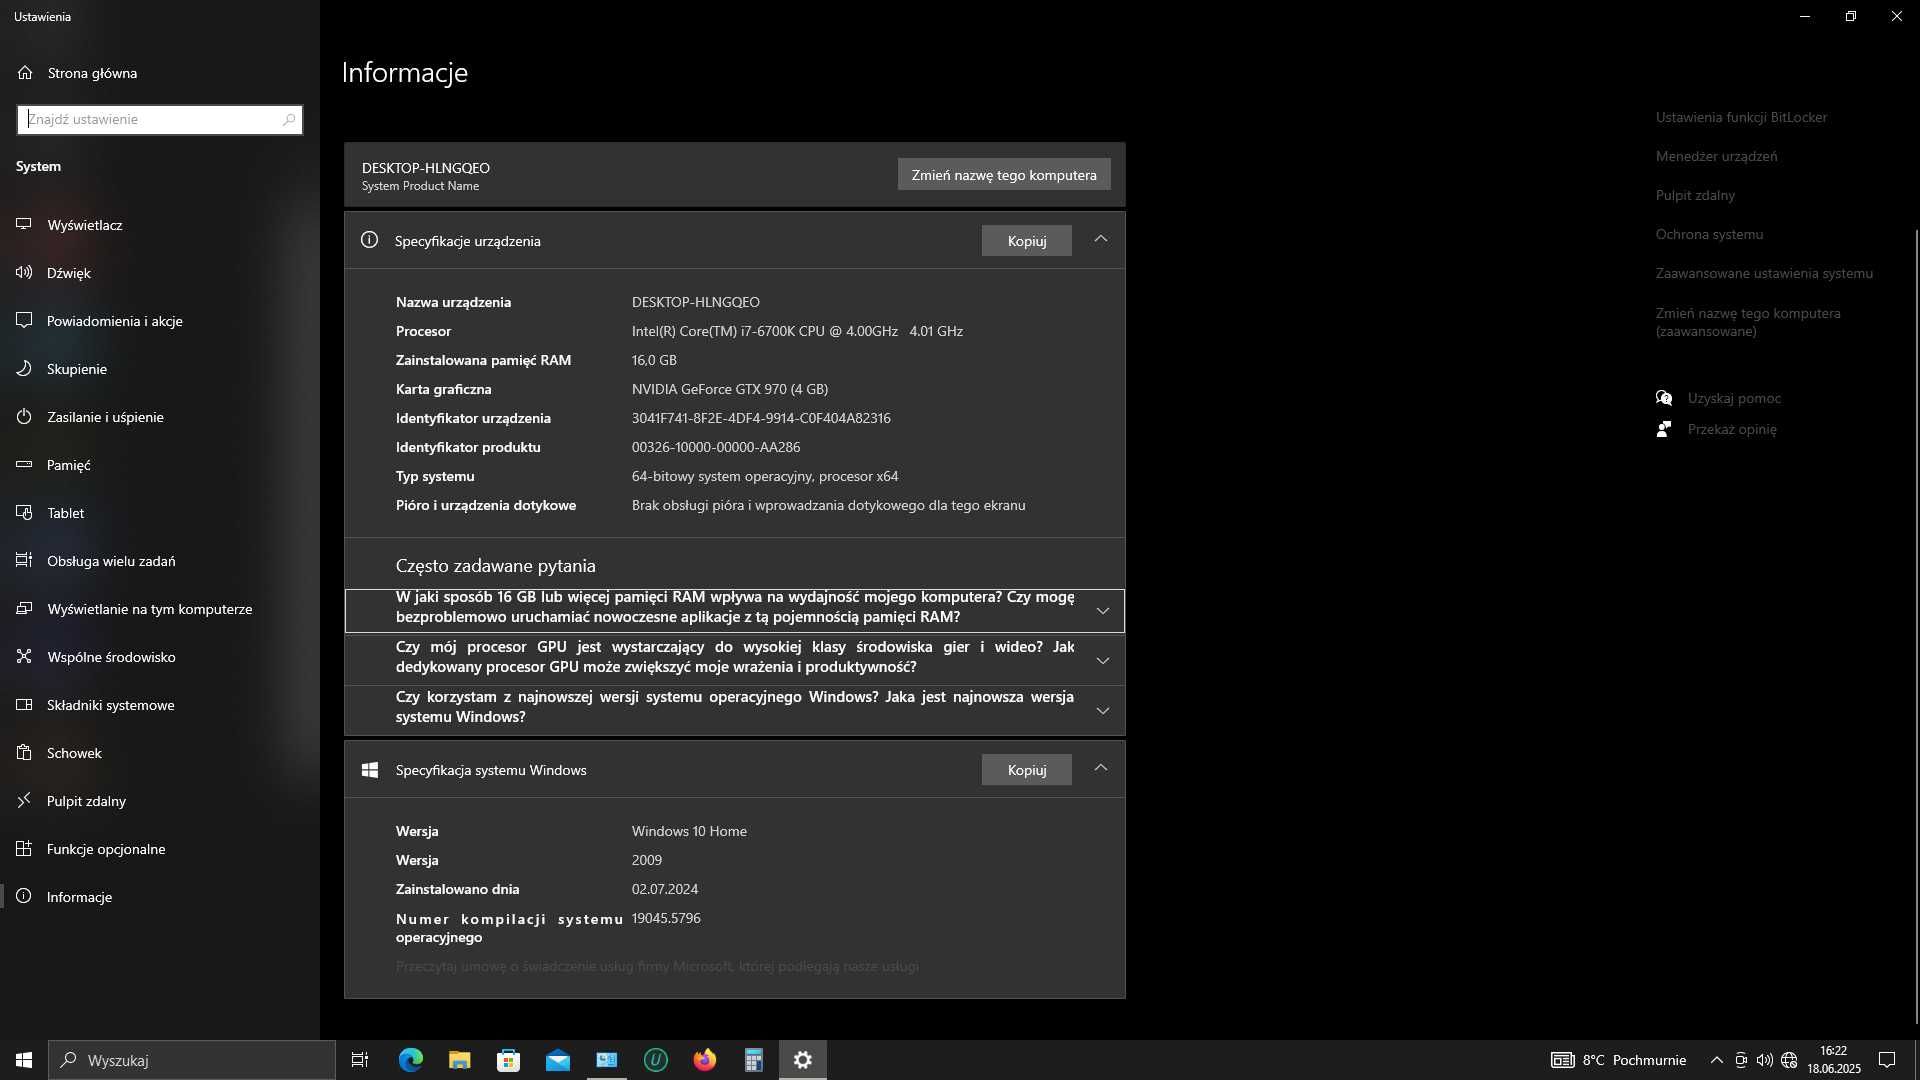Collapse Specyfikacja systemu Windows section
The width and height of the screenshot is (1920, 1080).
[x=1101, y=768]
